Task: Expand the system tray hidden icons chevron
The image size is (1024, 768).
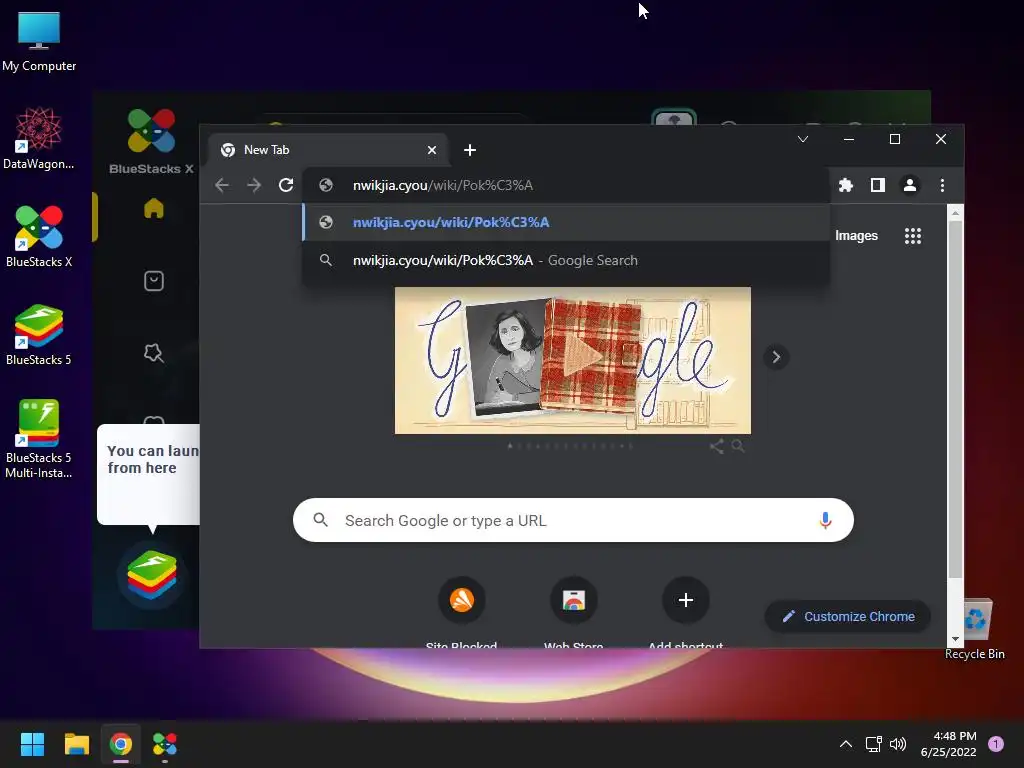Action: tap(846, 744)
